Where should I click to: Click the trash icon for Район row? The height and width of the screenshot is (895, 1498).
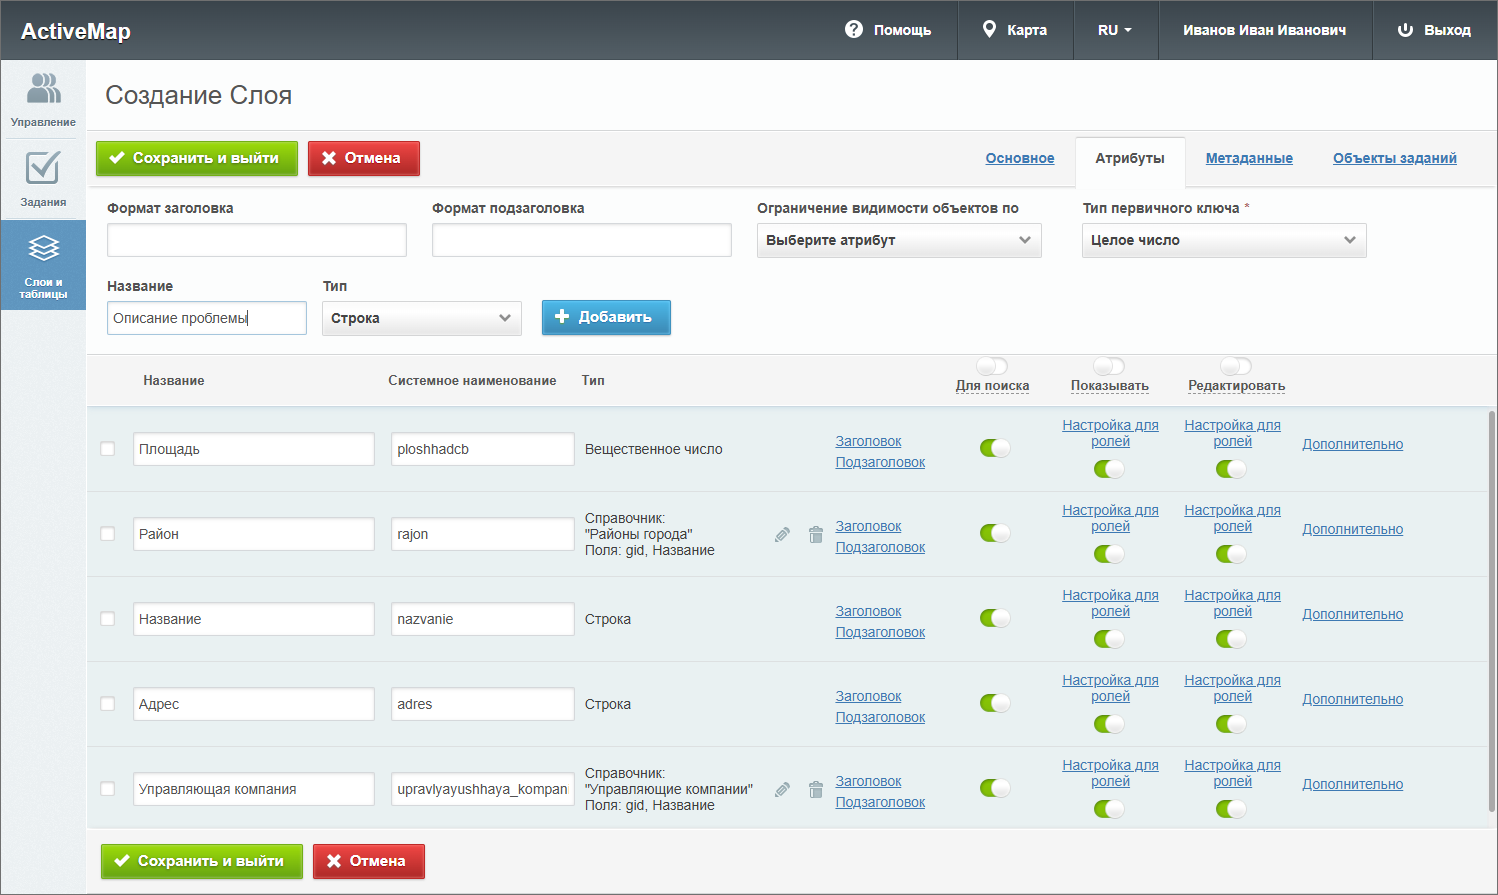pyautogui.click(x=816, y=535)
